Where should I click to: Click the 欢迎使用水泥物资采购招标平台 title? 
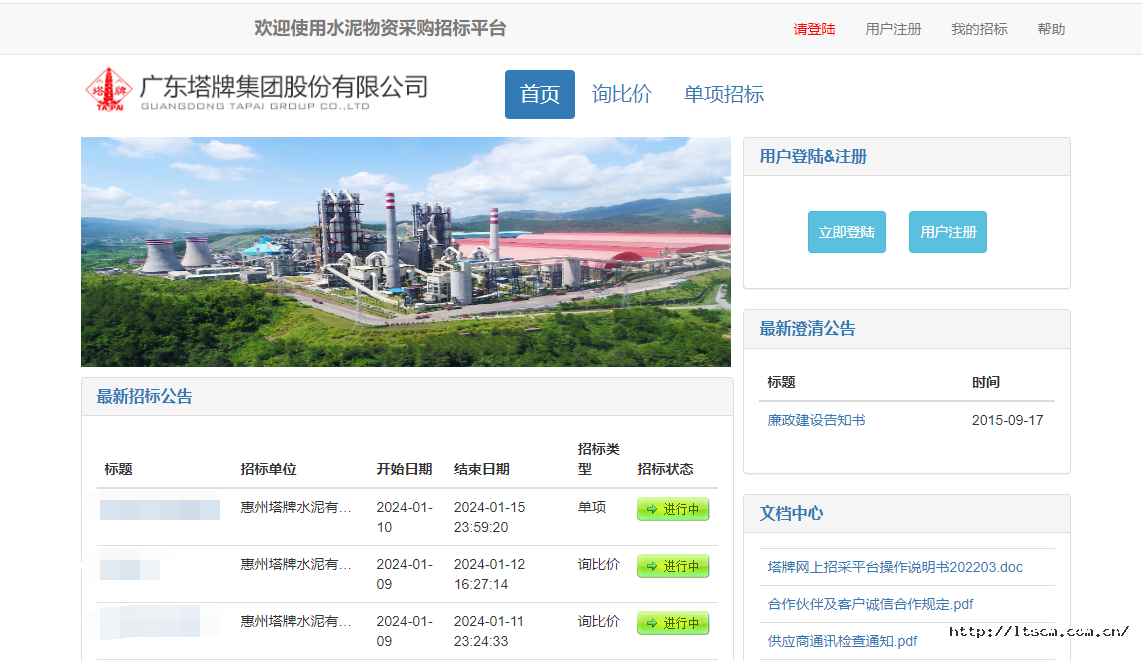pos(379,28)
